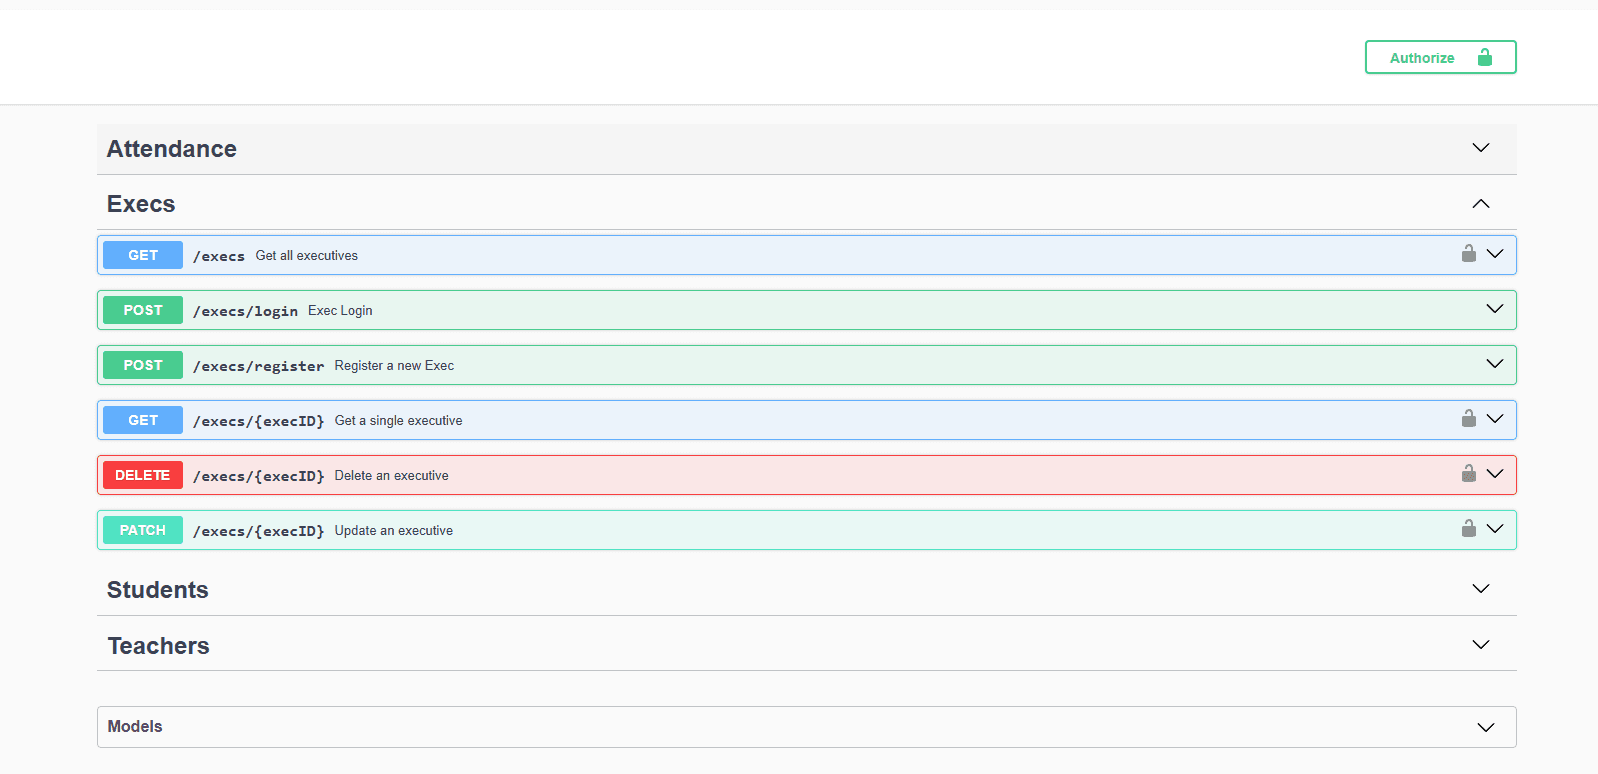This screenshot has height=774, width=1598.
Task: Open the Teachers section heading
Action: (x=159, y=646)
